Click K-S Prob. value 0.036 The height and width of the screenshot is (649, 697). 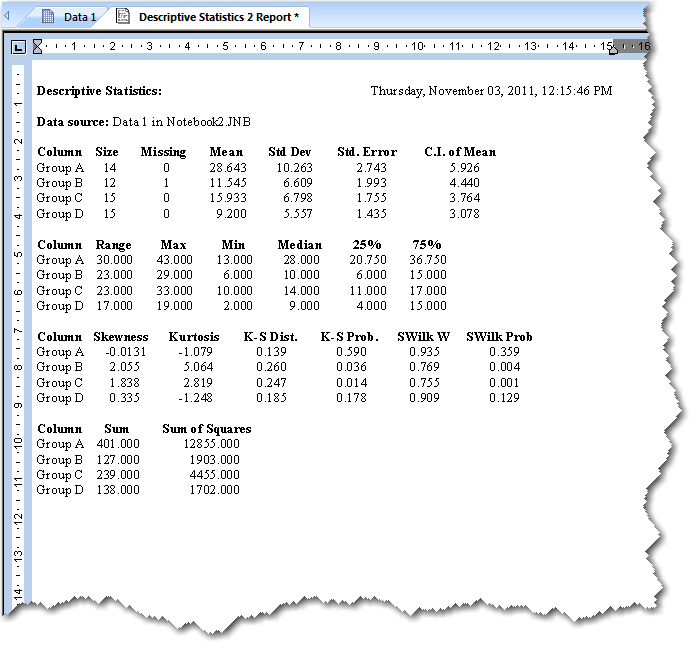click(x=351, y=367)
